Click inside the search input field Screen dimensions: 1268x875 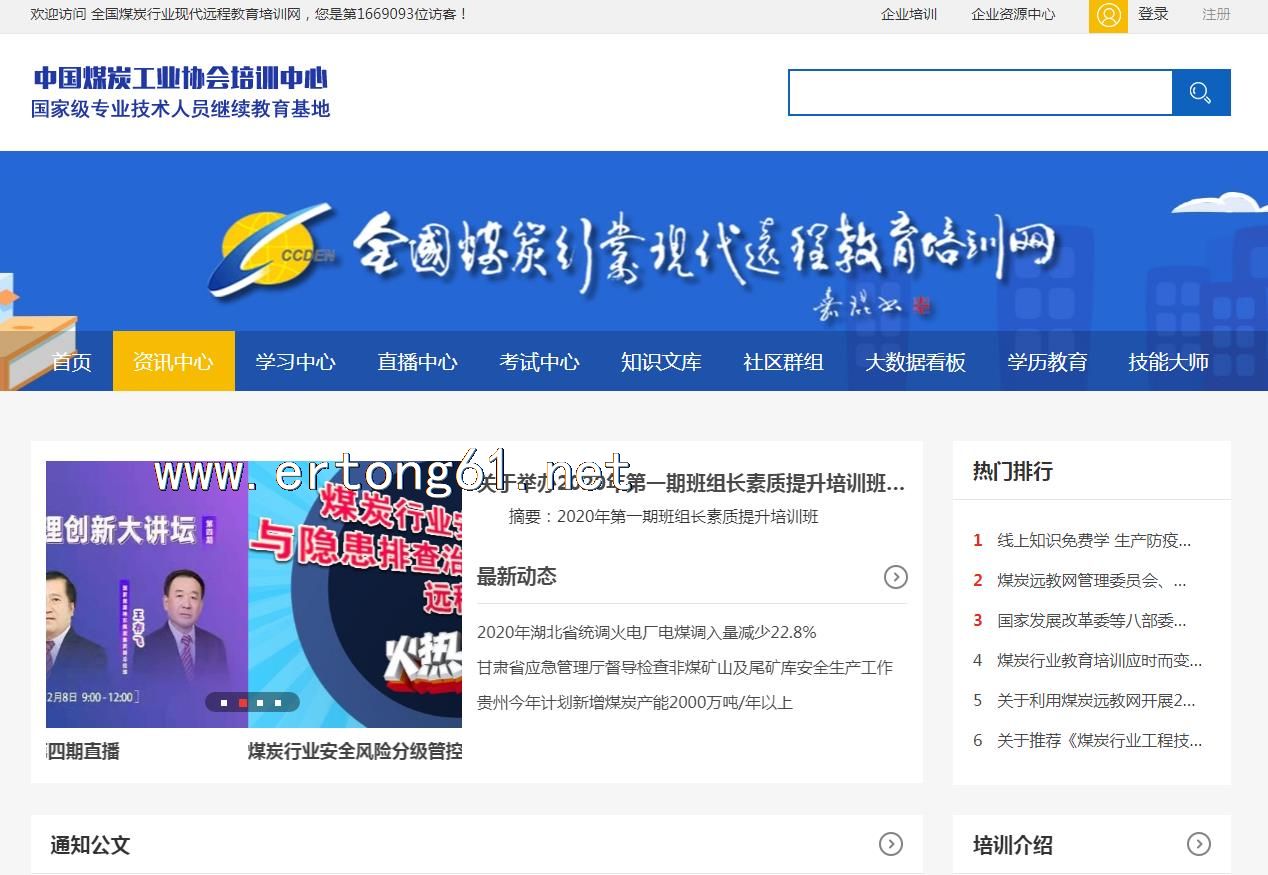tap(980, 93)
